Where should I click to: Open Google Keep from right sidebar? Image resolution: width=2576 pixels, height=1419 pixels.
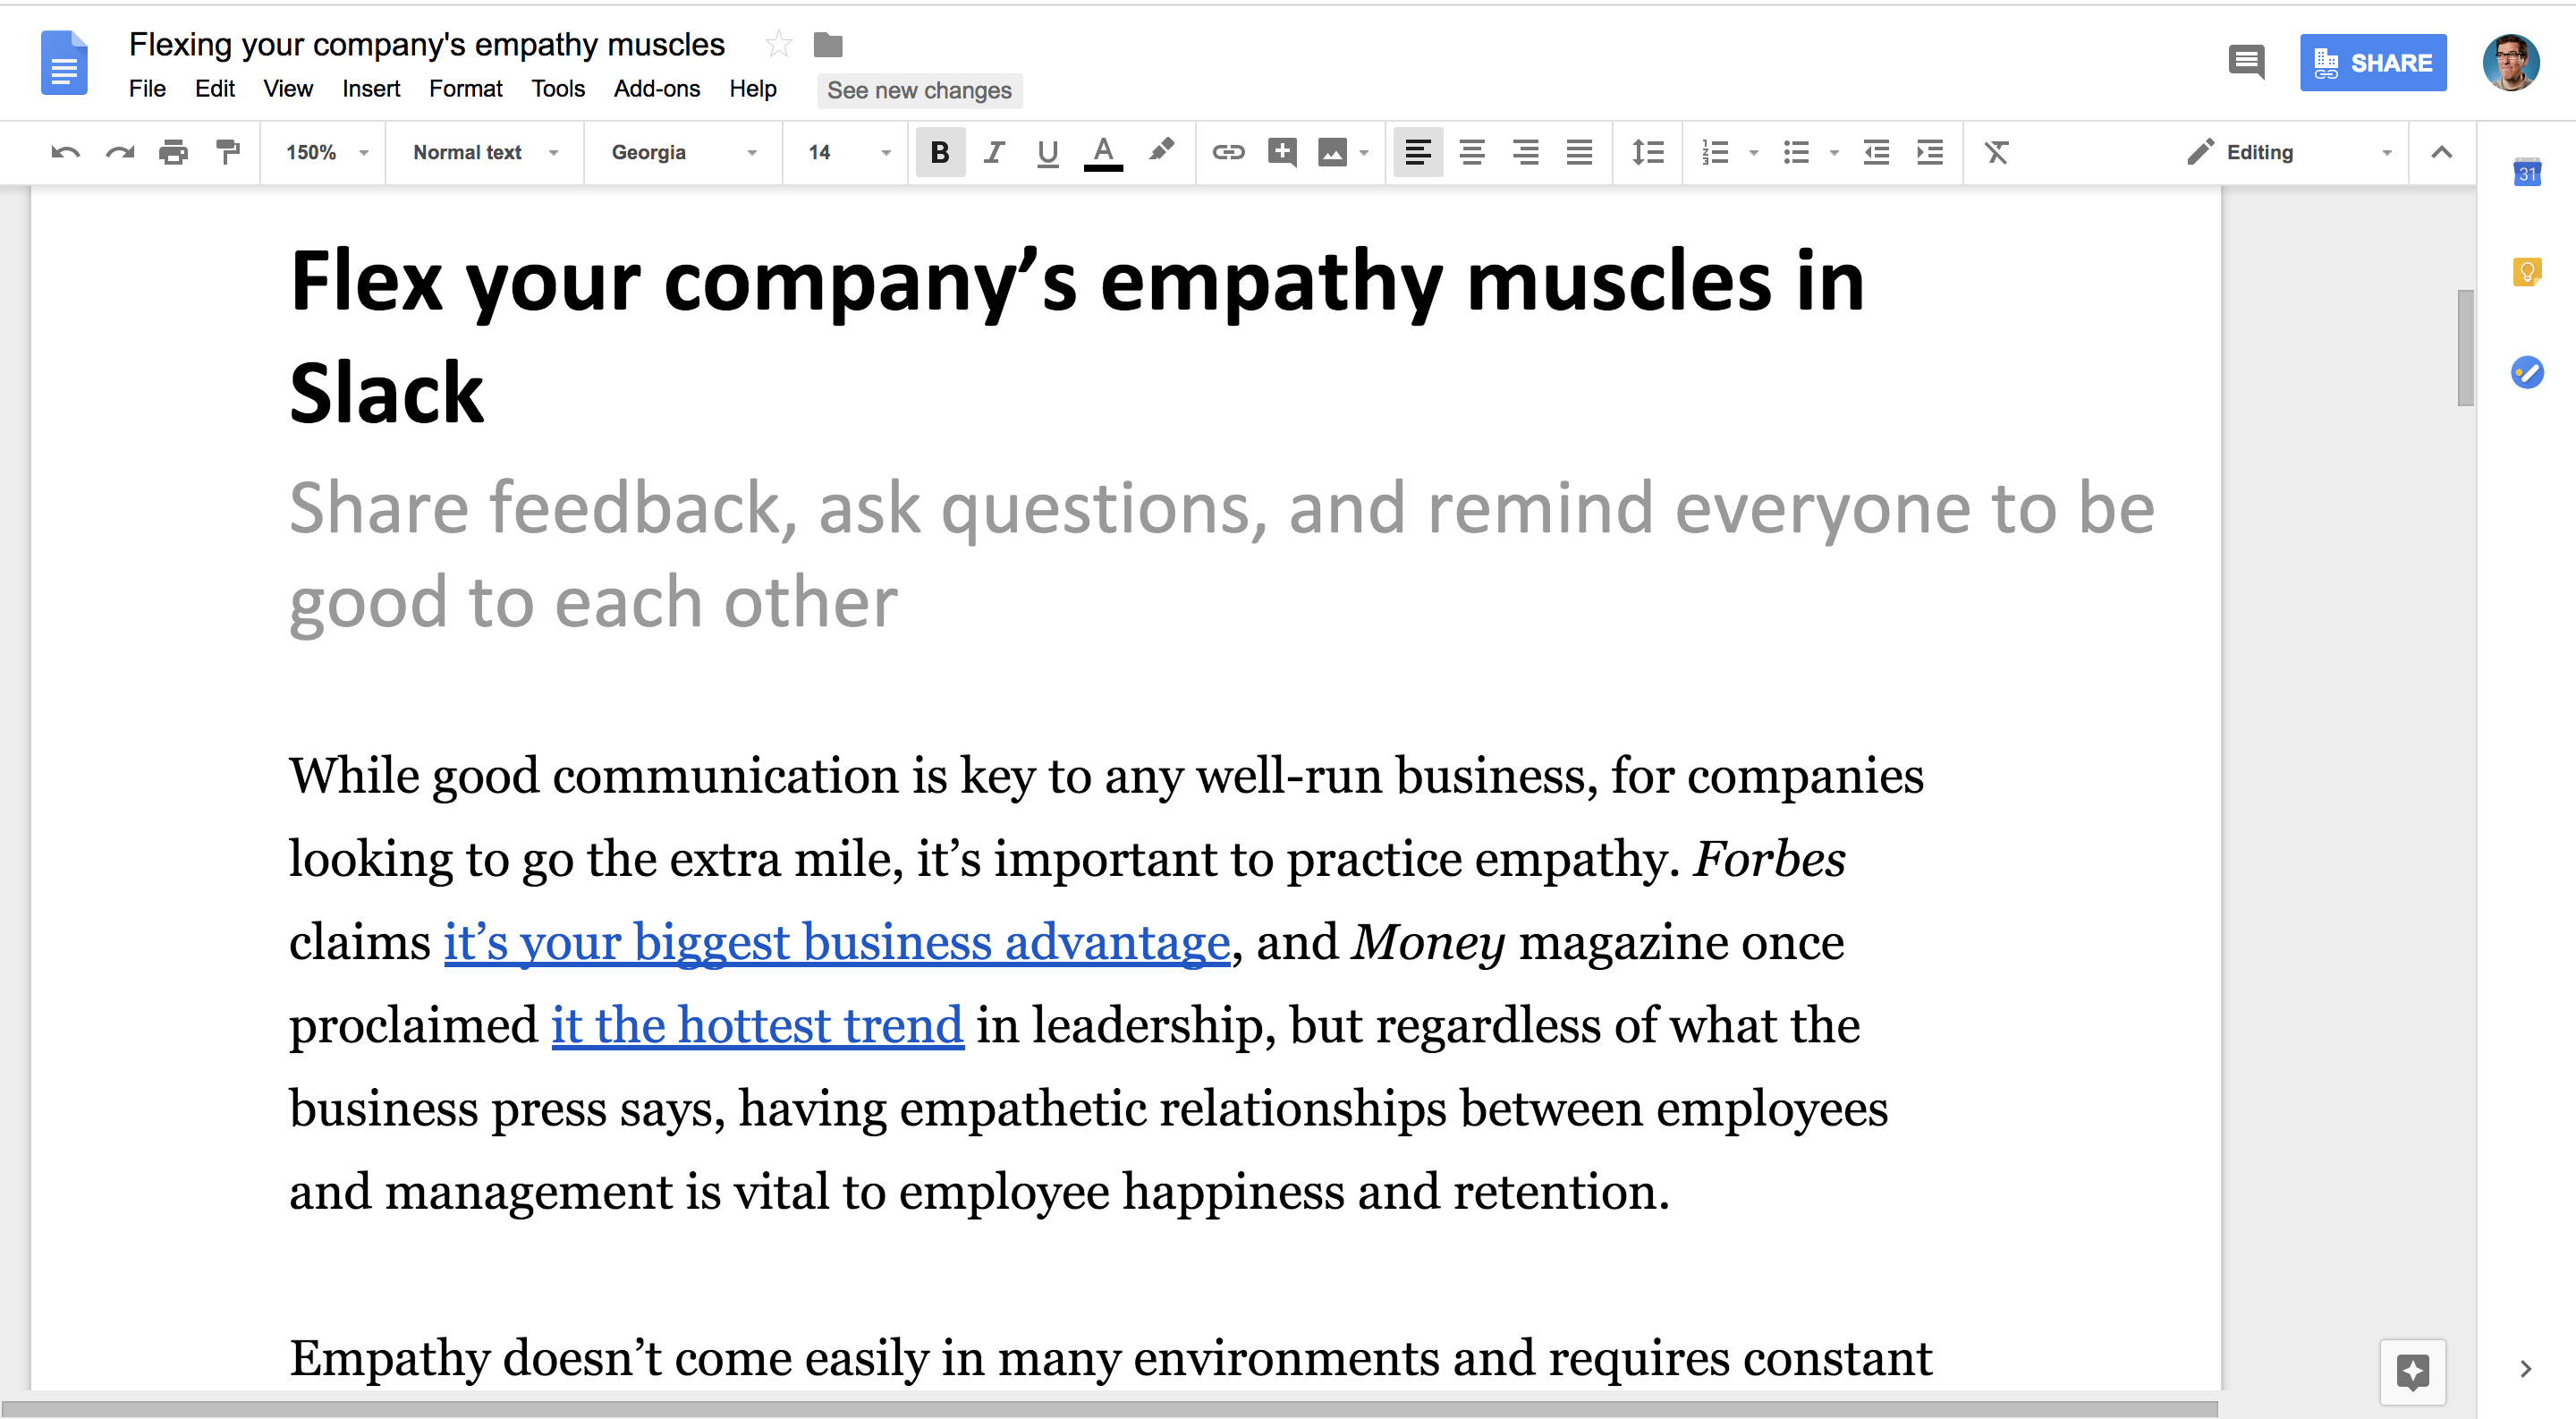tap(2528, 272)
